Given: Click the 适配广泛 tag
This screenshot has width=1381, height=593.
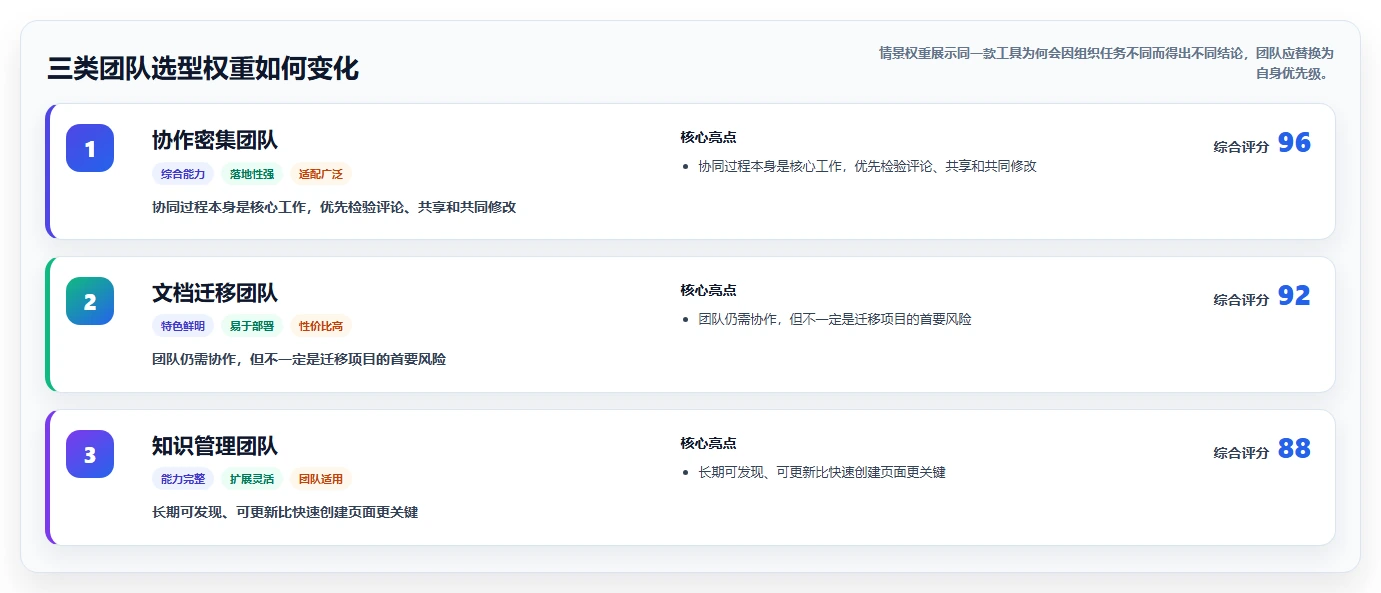Looking at the screenshot, I should pyautogui.click(x=321, y=174).
